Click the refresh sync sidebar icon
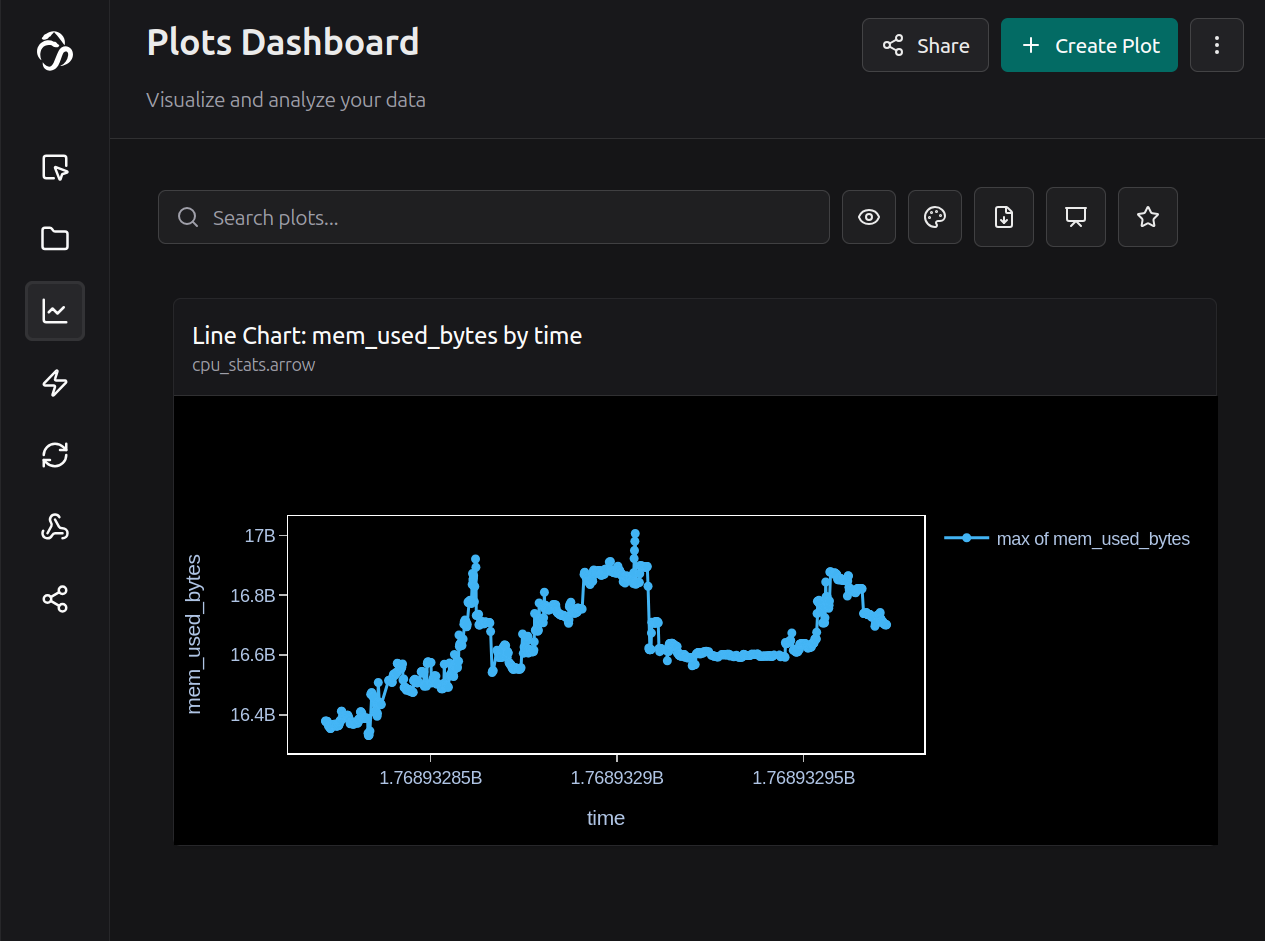1265x941 pixels. point(55,455)
